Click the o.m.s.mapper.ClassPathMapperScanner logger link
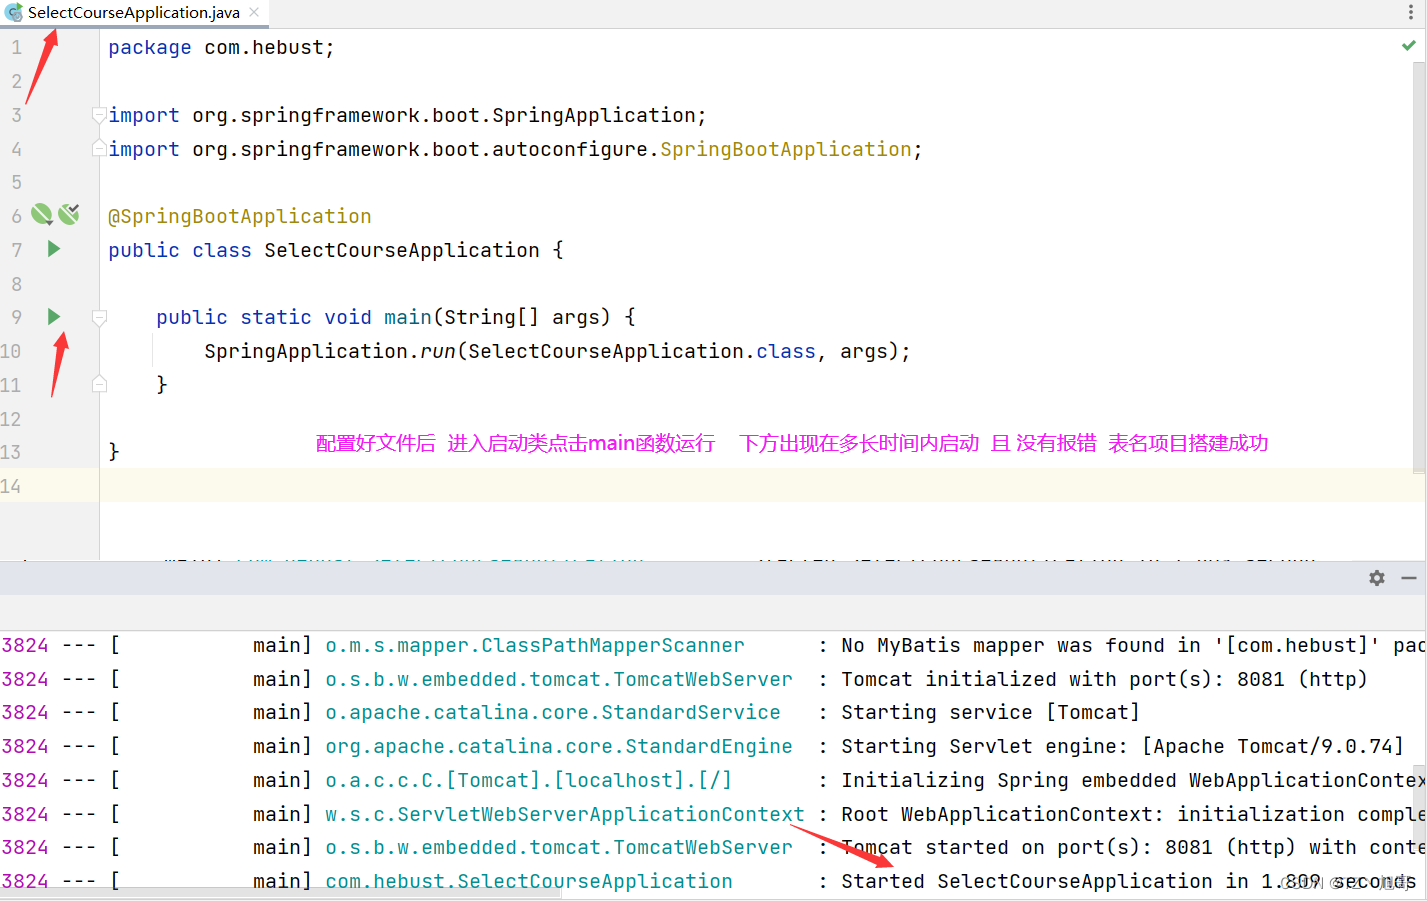 click(535, 646)
